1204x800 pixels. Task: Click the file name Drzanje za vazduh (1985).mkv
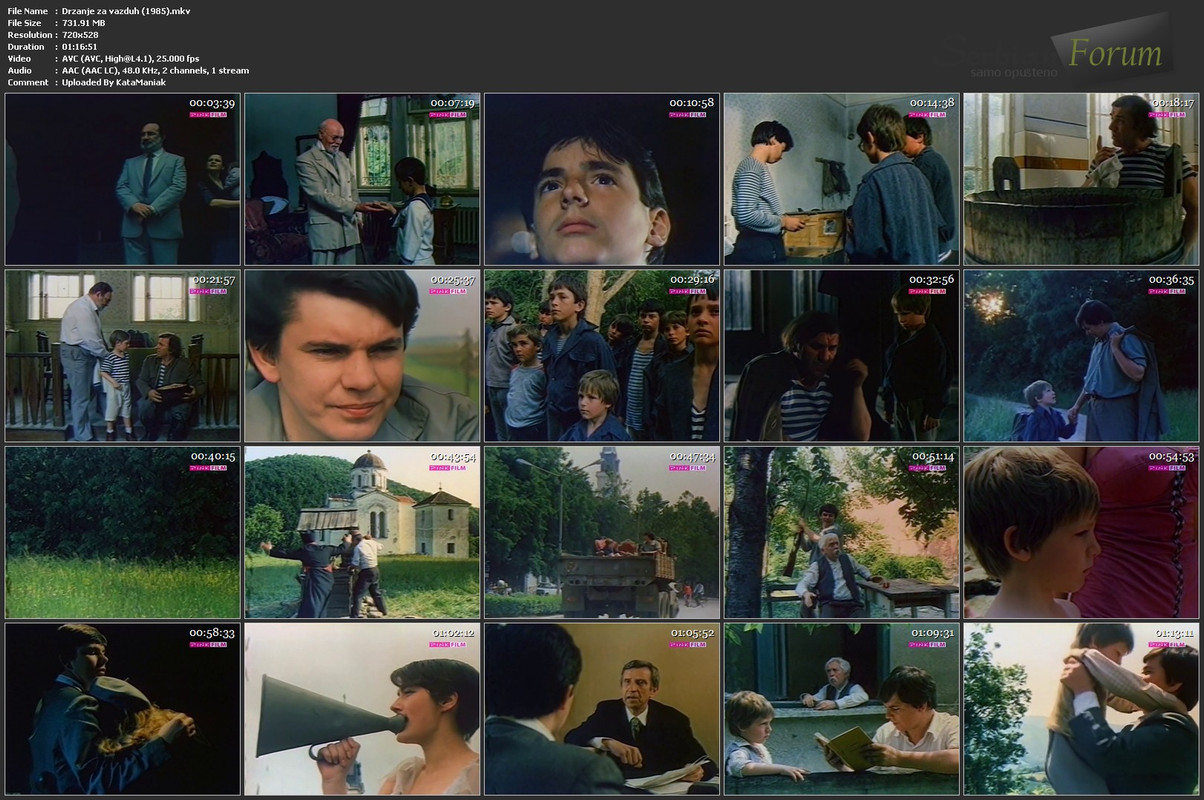(127, 10)
